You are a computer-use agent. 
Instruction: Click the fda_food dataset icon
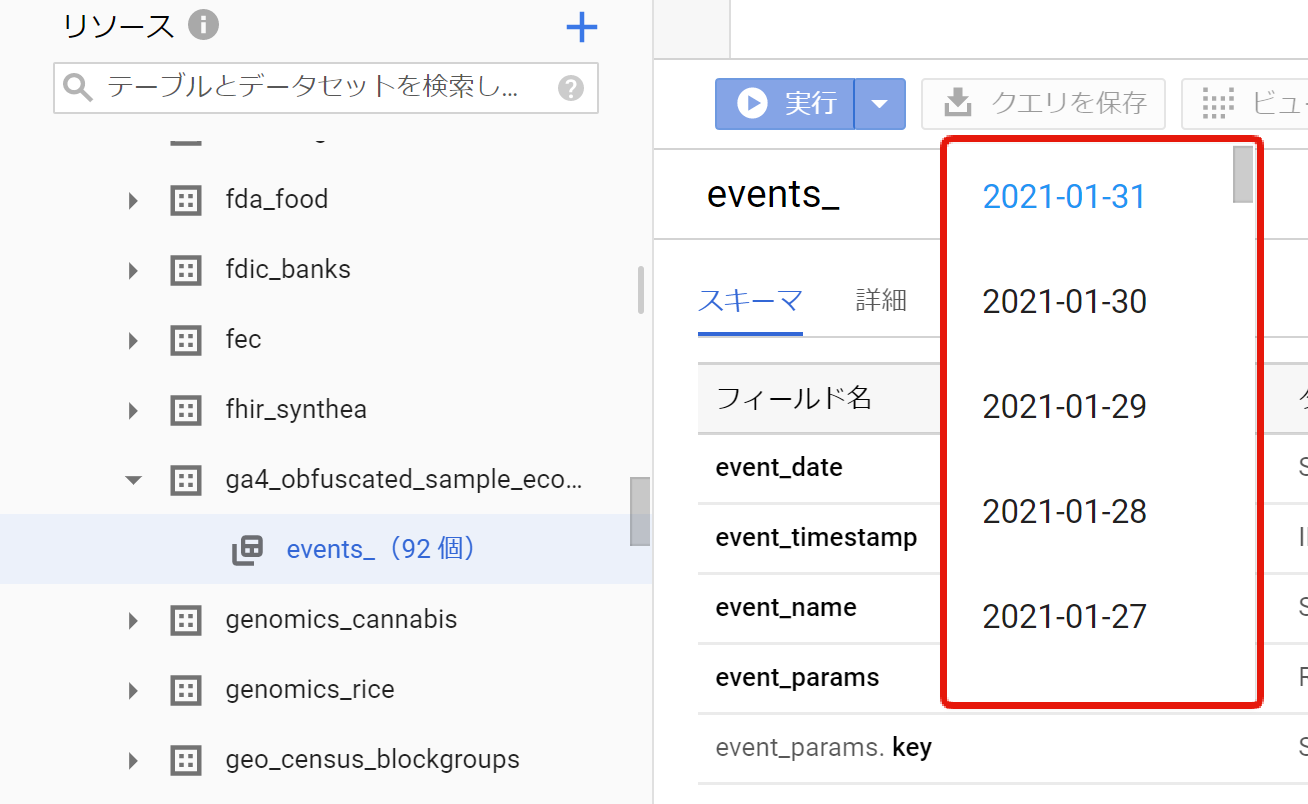coord(185,200)
